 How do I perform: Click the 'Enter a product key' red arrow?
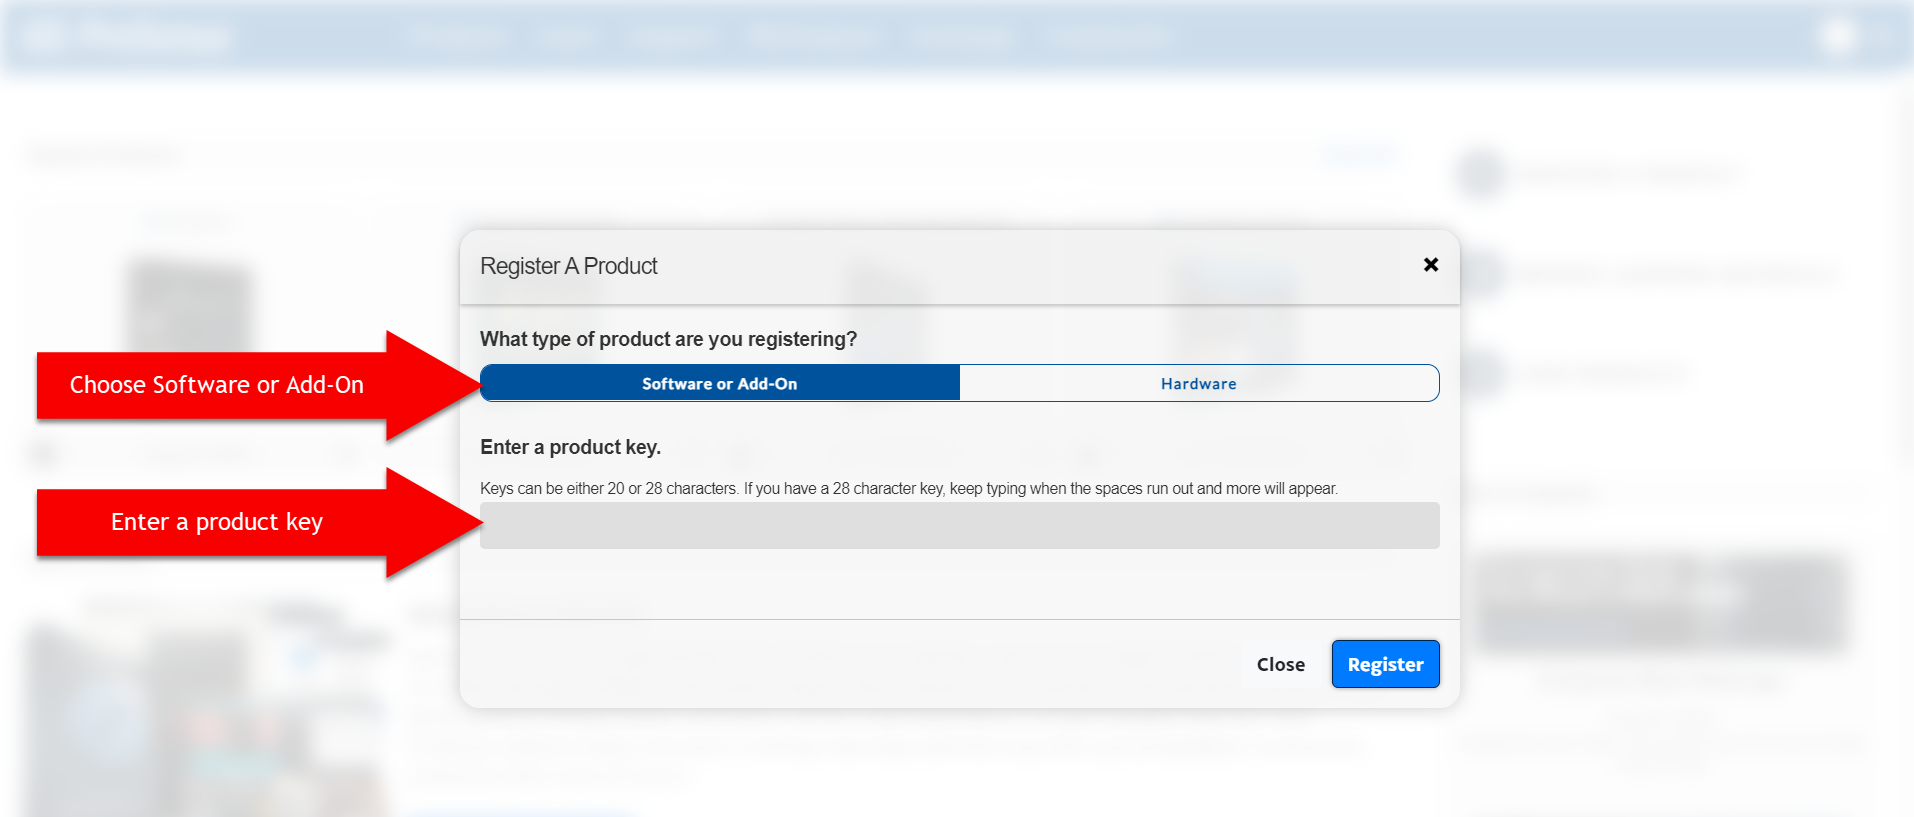point(218,522)
